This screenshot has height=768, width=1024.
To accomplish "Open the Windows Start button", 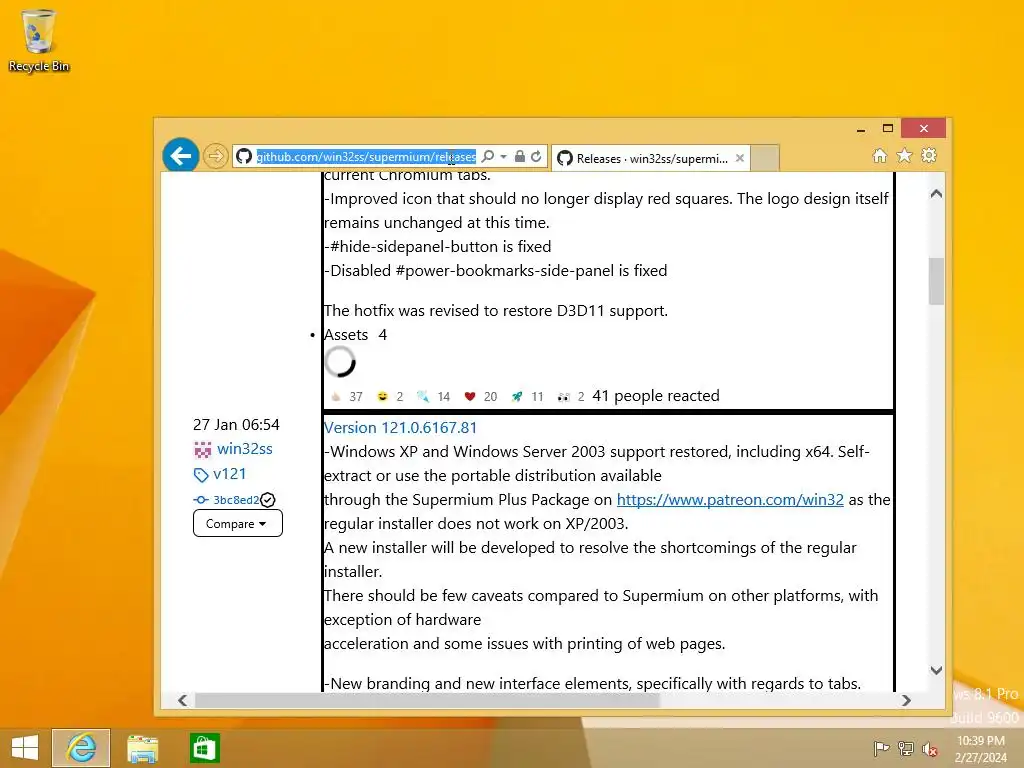I will 25,748.
